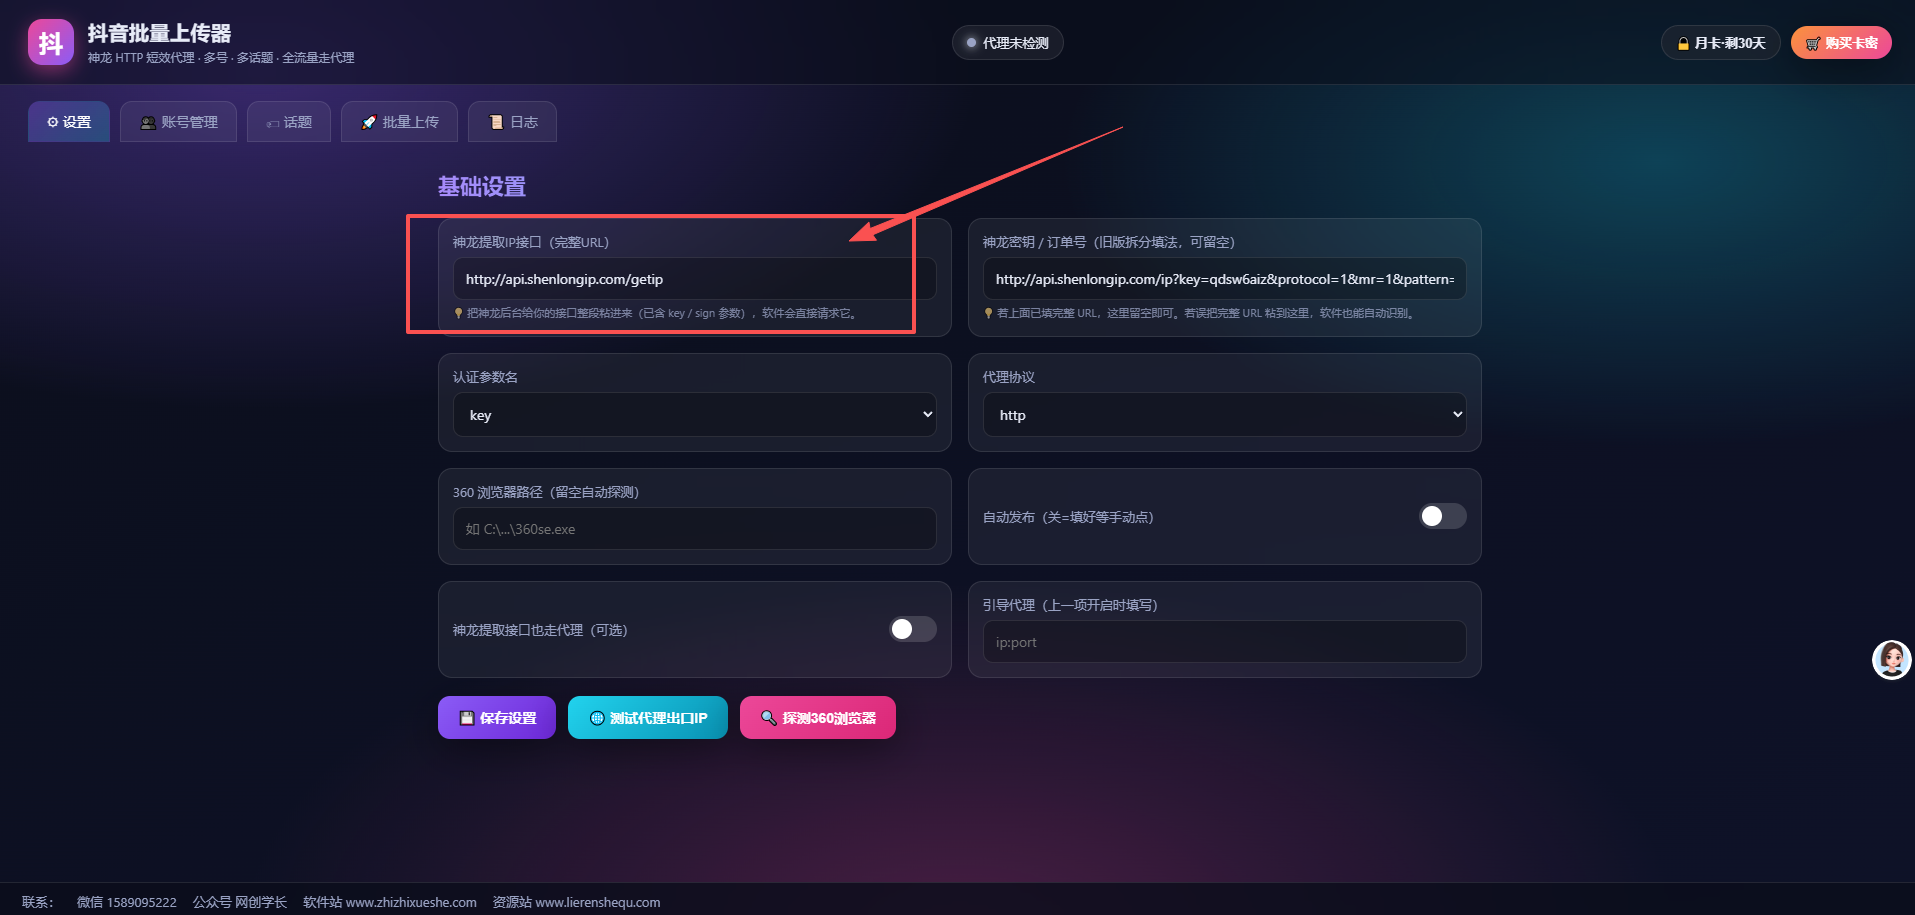Screen dimensions: 1915x915
Task: Focus the 神龙提取IP接口 URL input field
Action: click(695, 279)
